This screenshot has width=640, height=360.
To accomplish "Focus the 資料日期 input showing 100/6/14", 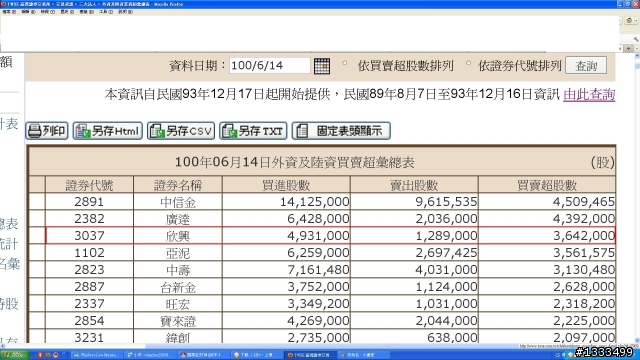I will pyautogui.click(x=270, y=65).
